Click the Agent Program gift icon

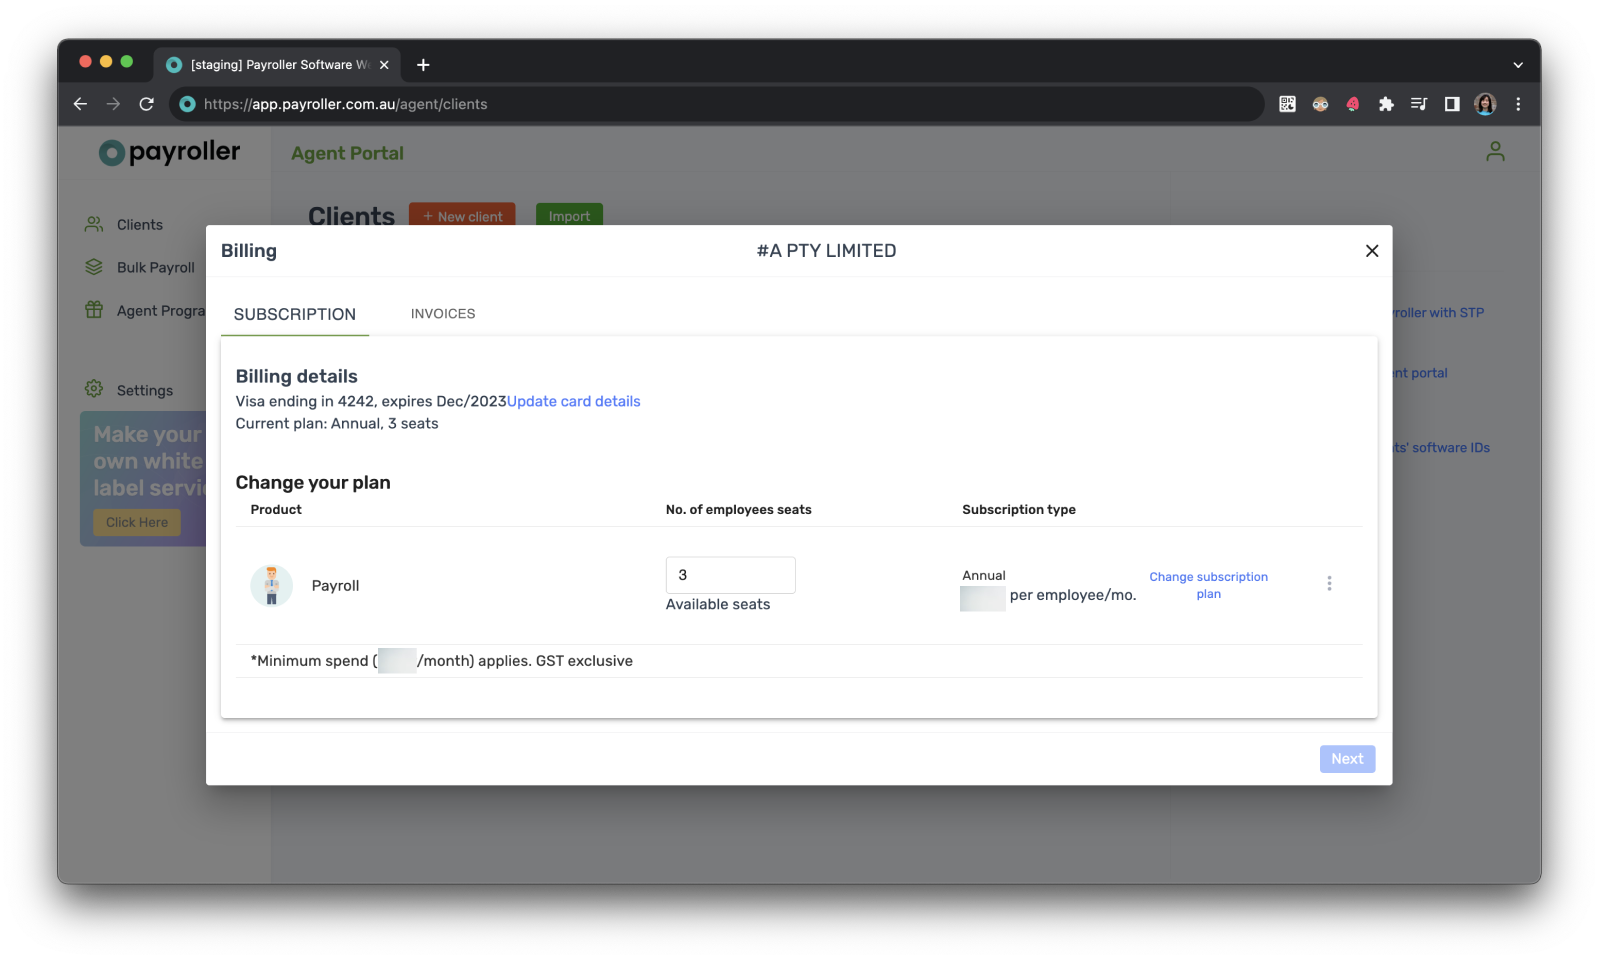(94, 310)
